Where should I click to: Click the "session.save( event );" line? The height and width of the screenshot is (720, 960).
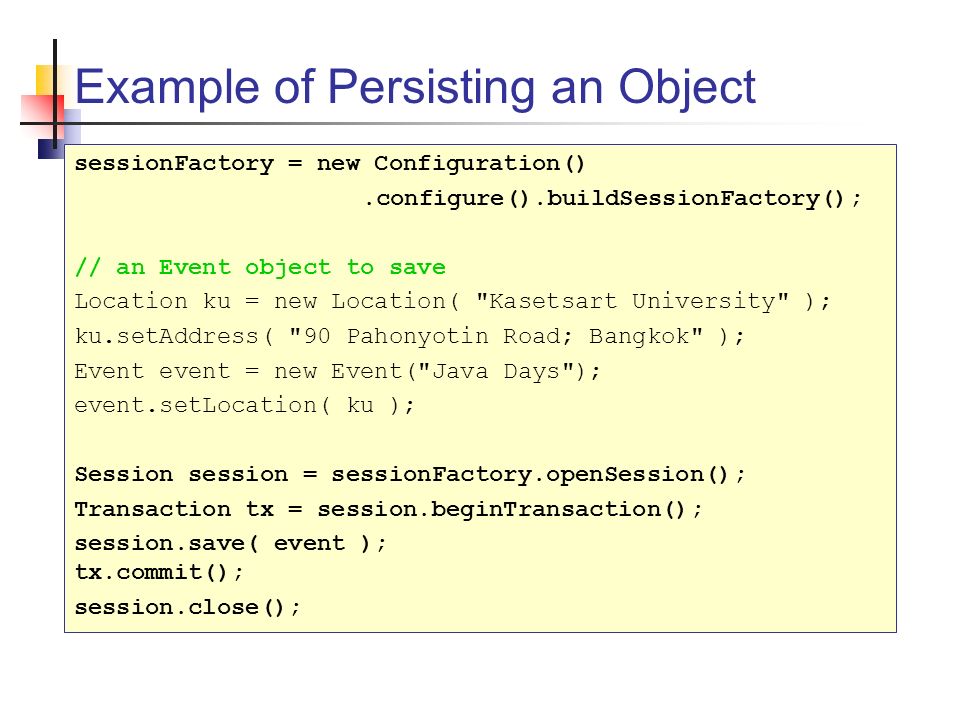pyautogui.click(x=230, y=544)
